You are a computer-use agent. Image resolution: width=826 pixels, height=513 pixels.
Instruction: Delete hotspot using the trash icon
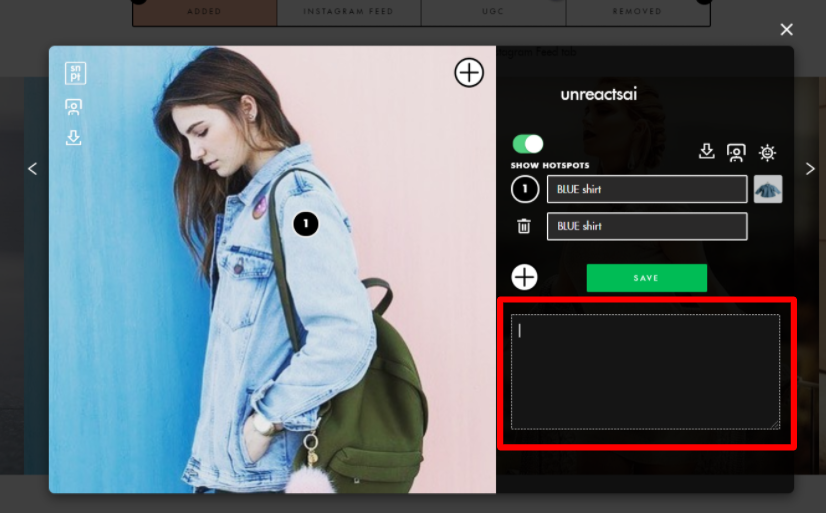click(524, 226)
